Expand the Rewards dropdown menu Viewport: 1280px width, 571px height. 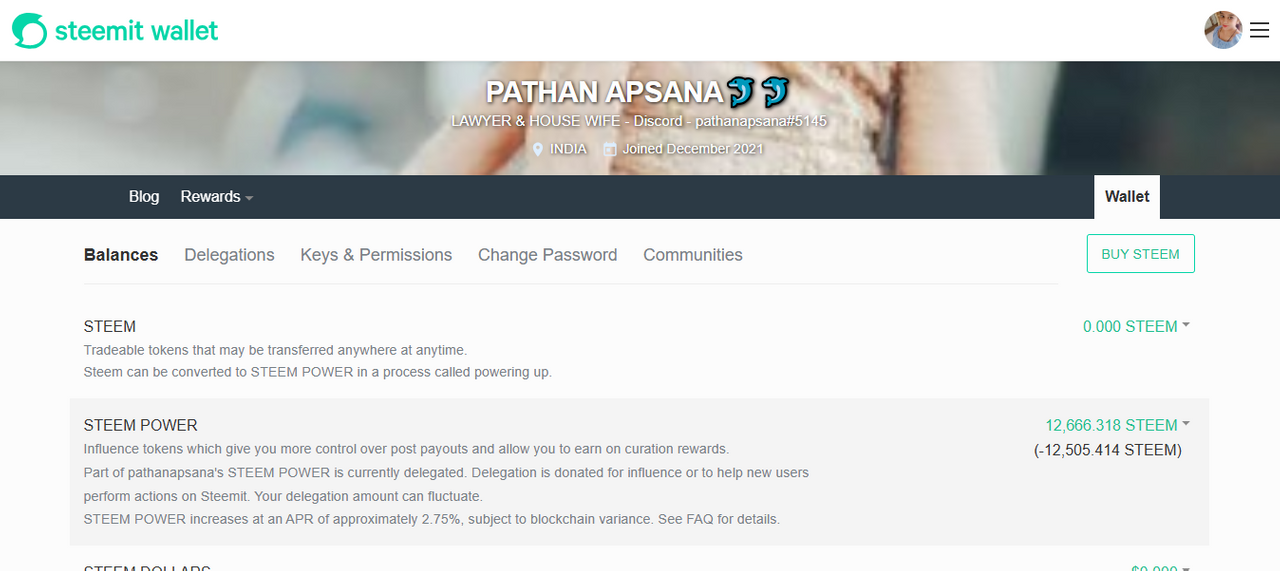[216, 197]
